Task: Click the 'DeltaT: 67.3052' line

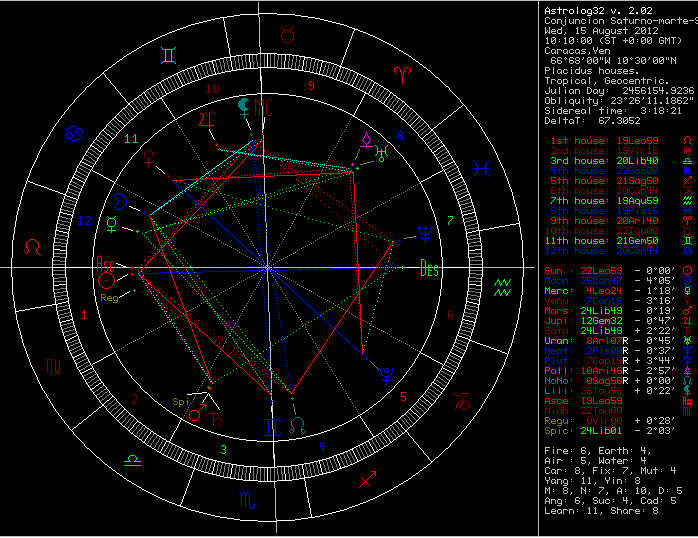Action: click(x=592, y=121)
